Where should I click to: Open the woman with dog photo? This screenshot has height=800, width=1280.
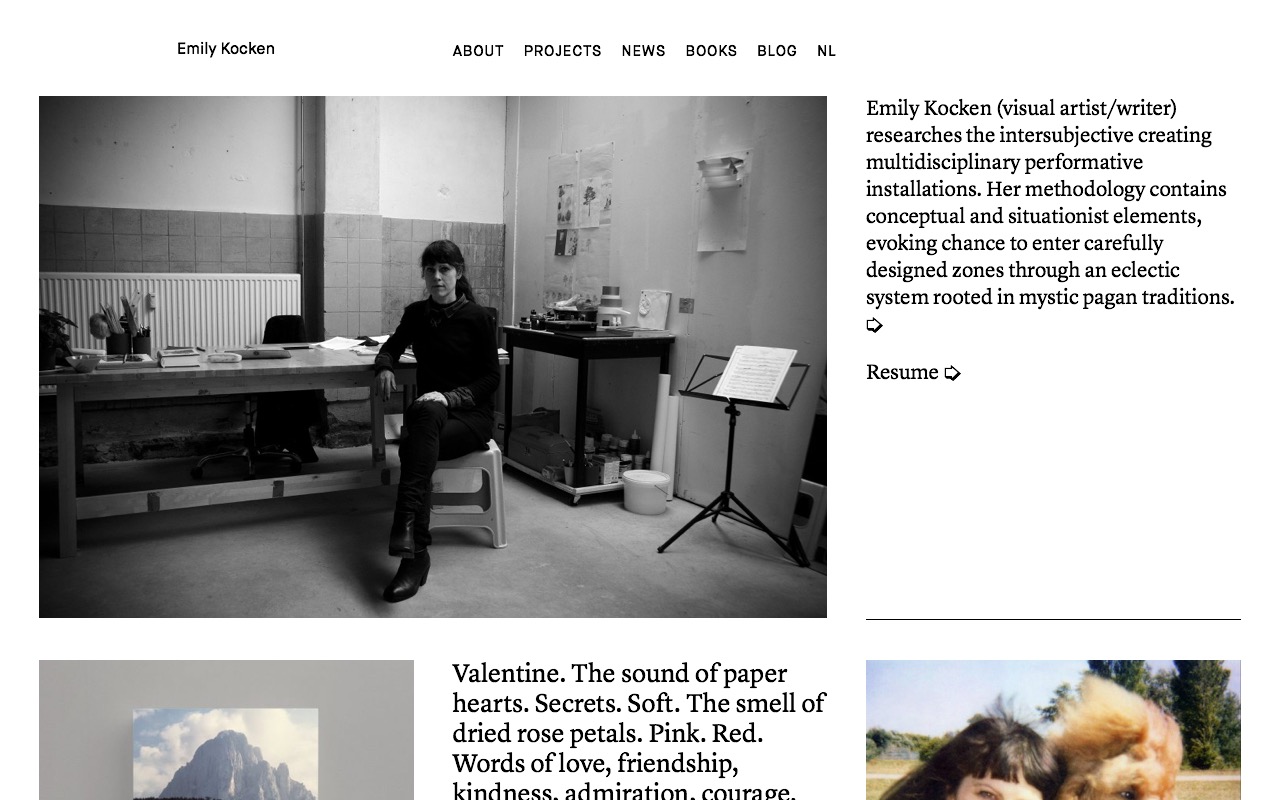click(1053, 730)
